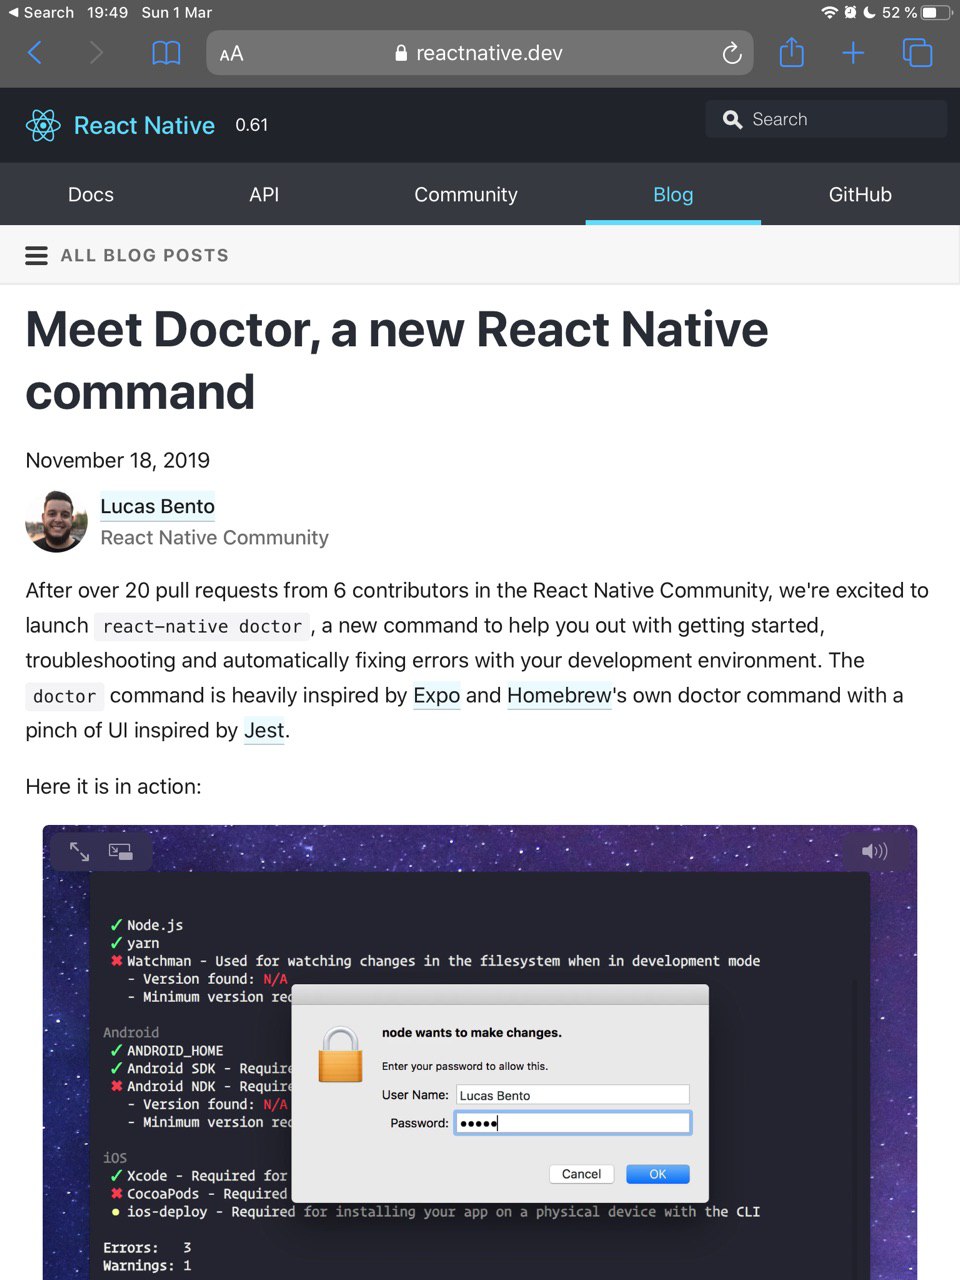This screenshot has width=960, height=1280.
Task: Click the React Native atom logo
Action: (43, 125)
